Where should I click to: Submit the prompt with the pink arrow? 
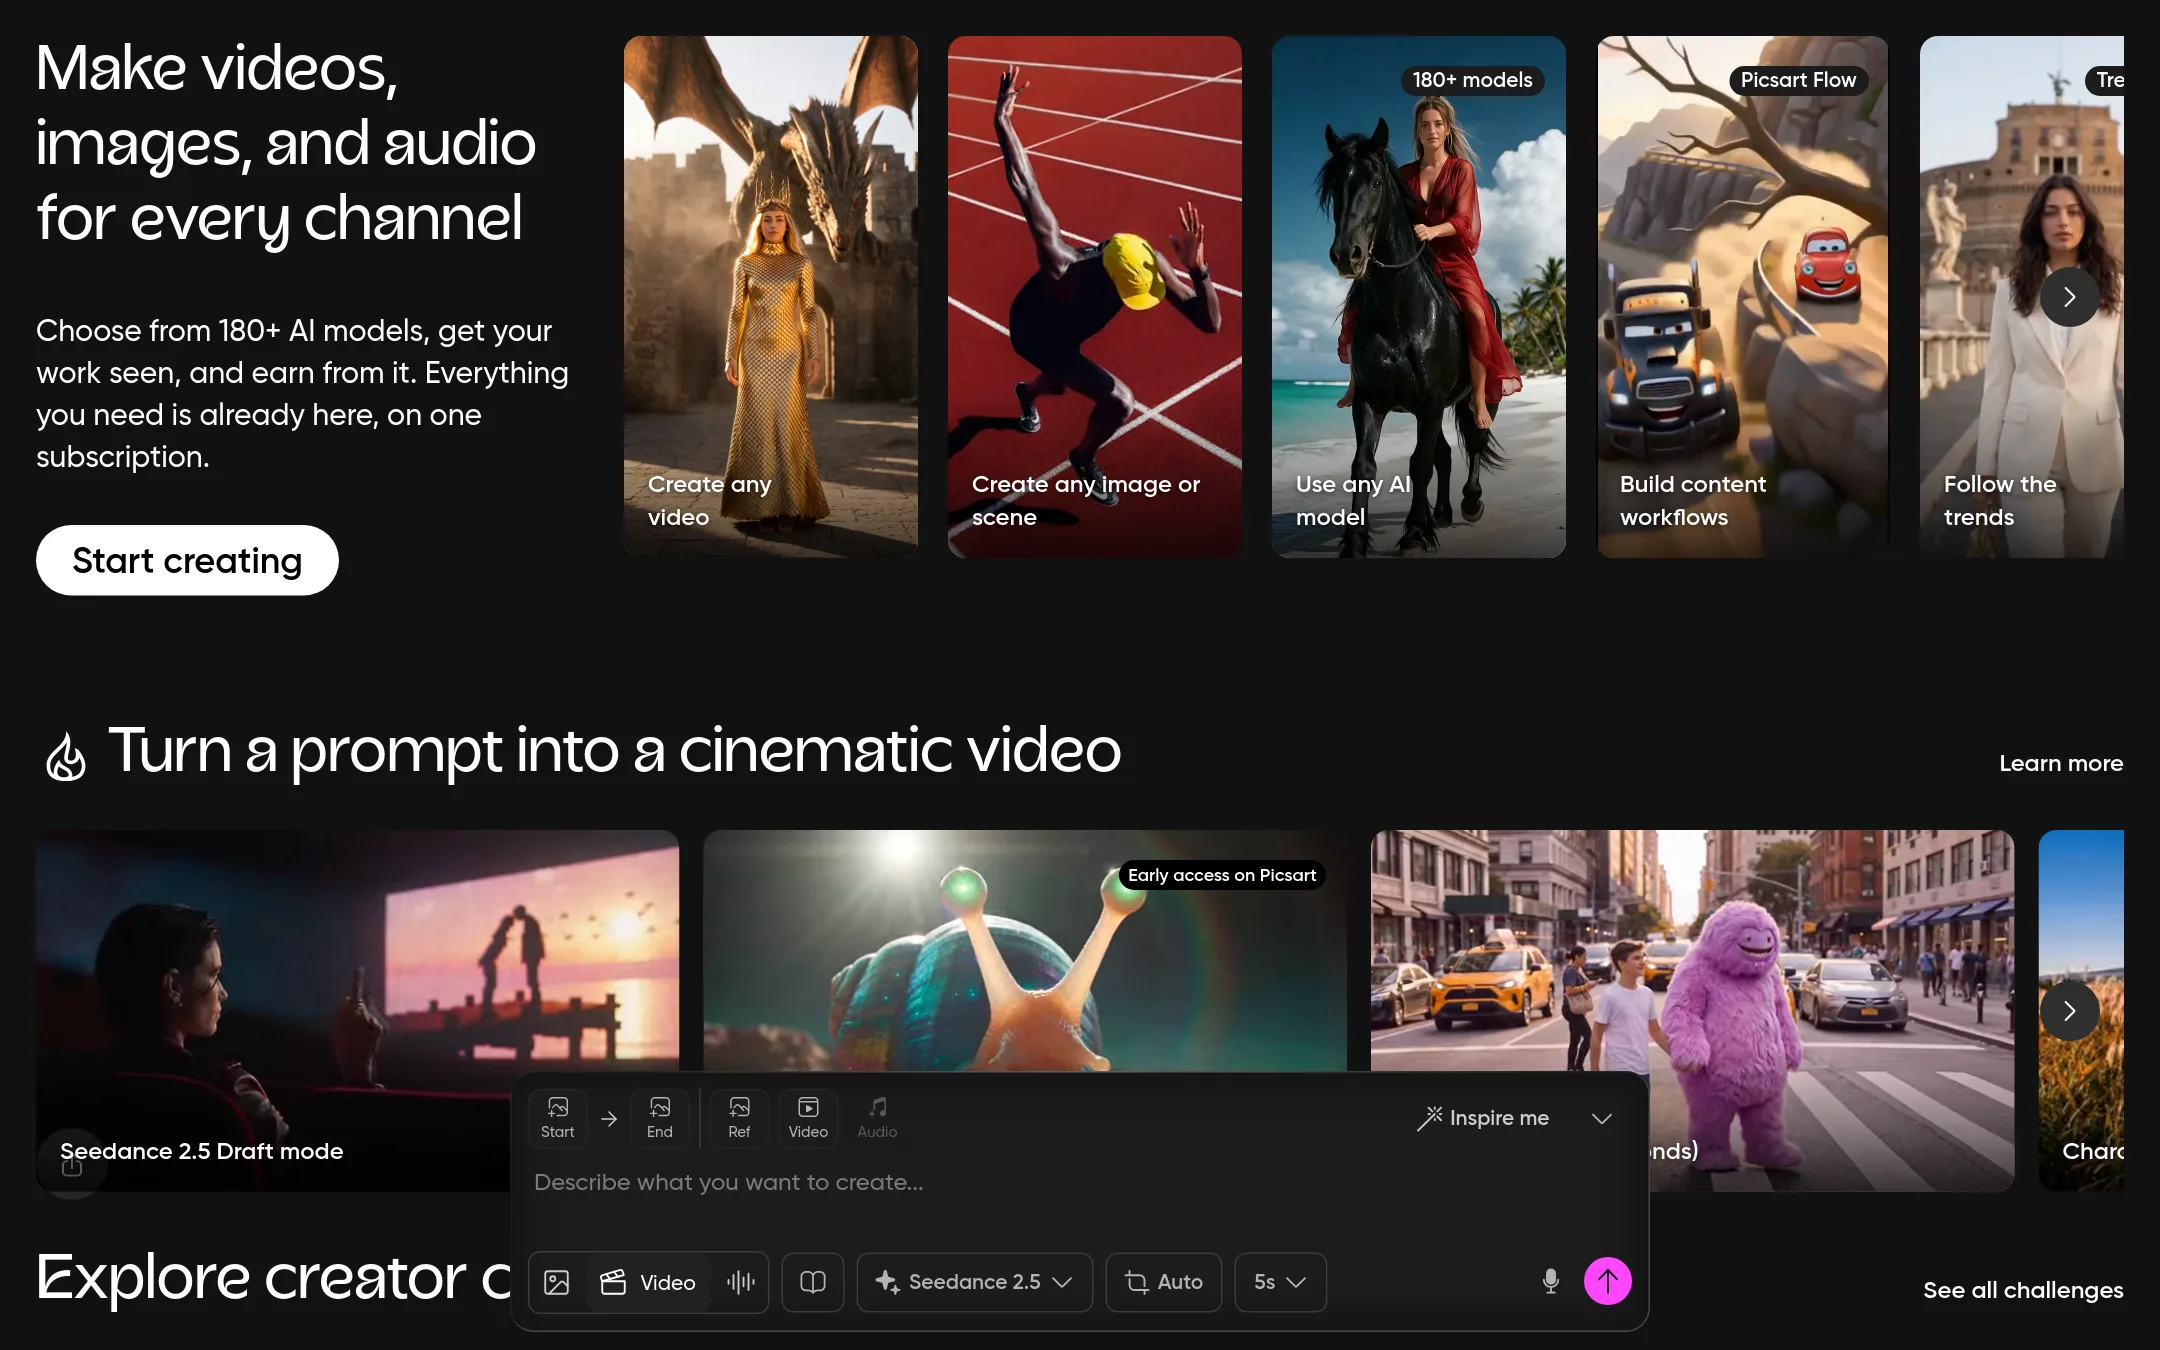[x=1608, y=1281]
